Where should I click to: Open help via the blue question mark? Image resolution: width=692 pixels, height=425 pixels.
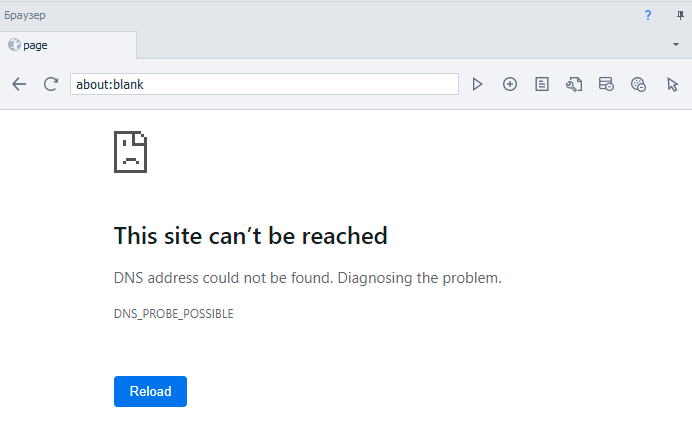648,15
